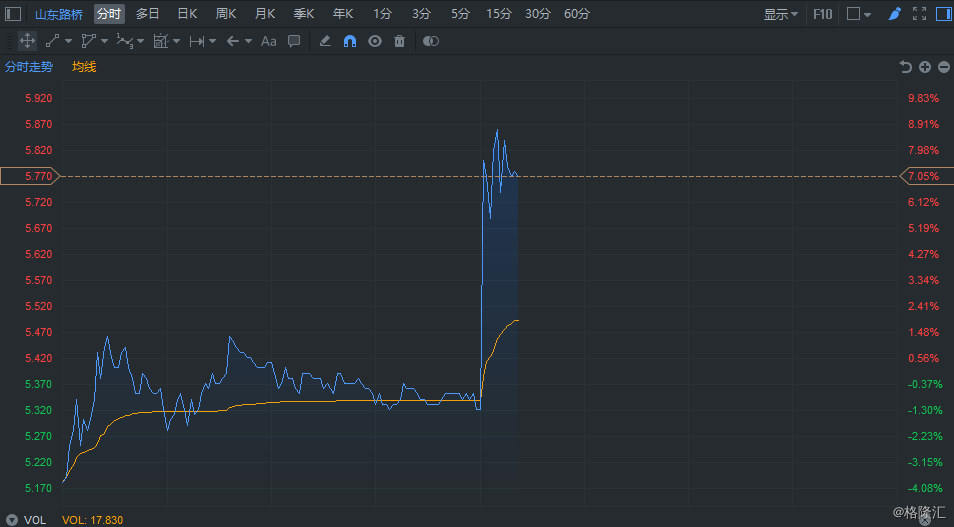Open the chart measurement tool dropdown arrow
Image resolution: width=954 pixels, height=527 pixels.
pyautogui.click(x=176, y=41)
